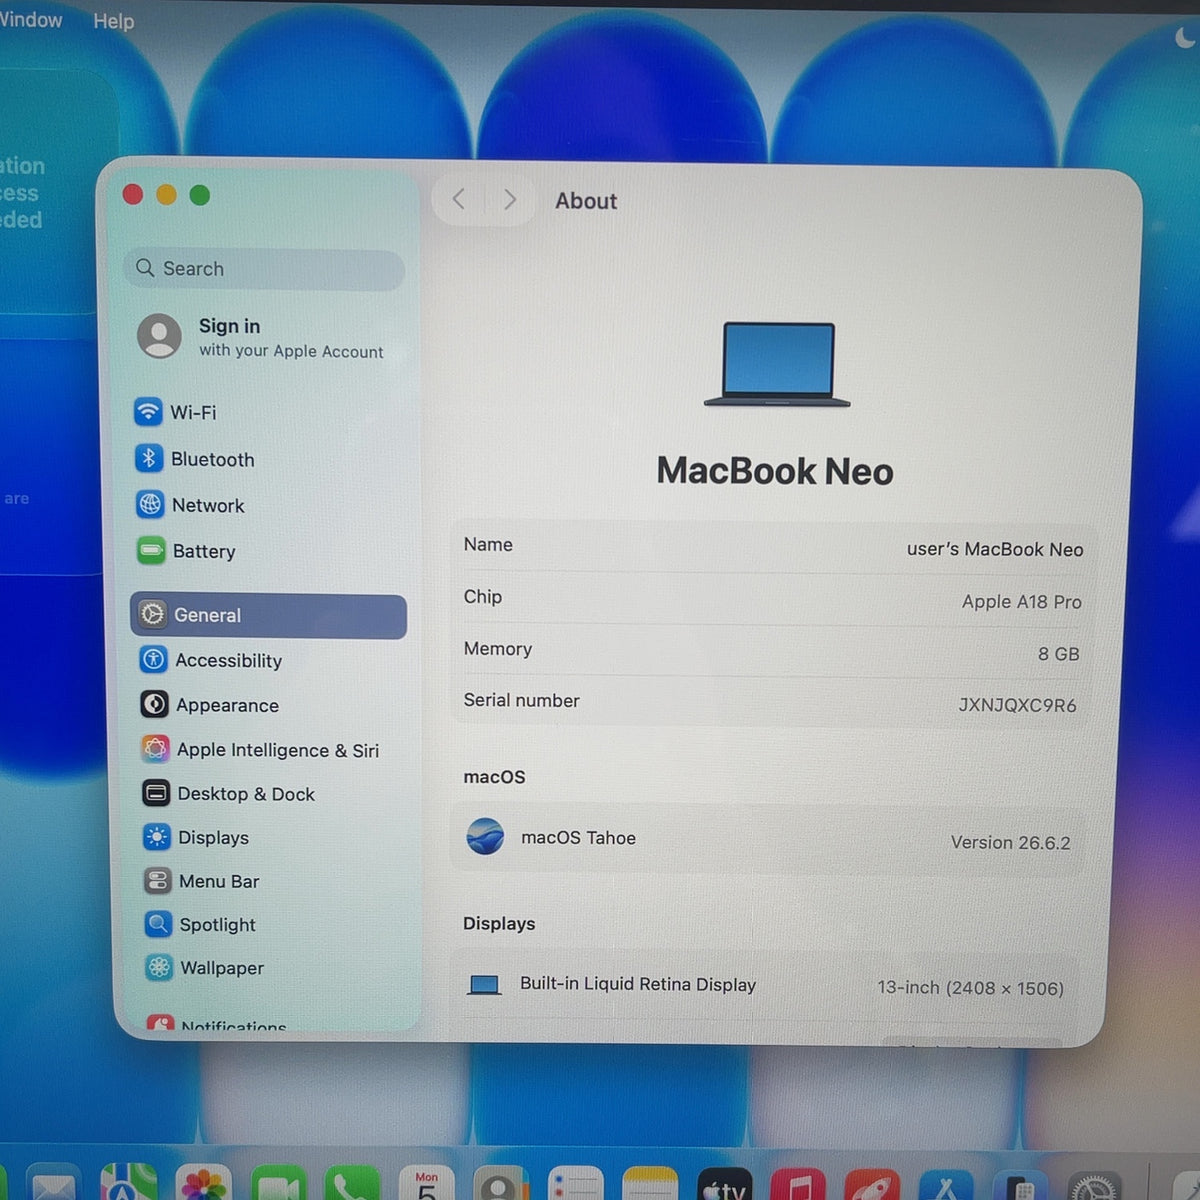Select the General gear item
1200x1200 pixels.
[x=268, y=615]
